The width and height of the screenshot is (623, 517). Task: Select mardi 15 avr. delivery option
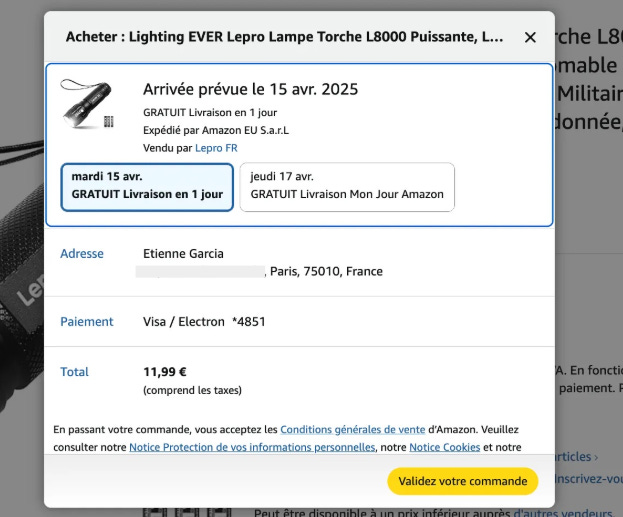(147, 187)
